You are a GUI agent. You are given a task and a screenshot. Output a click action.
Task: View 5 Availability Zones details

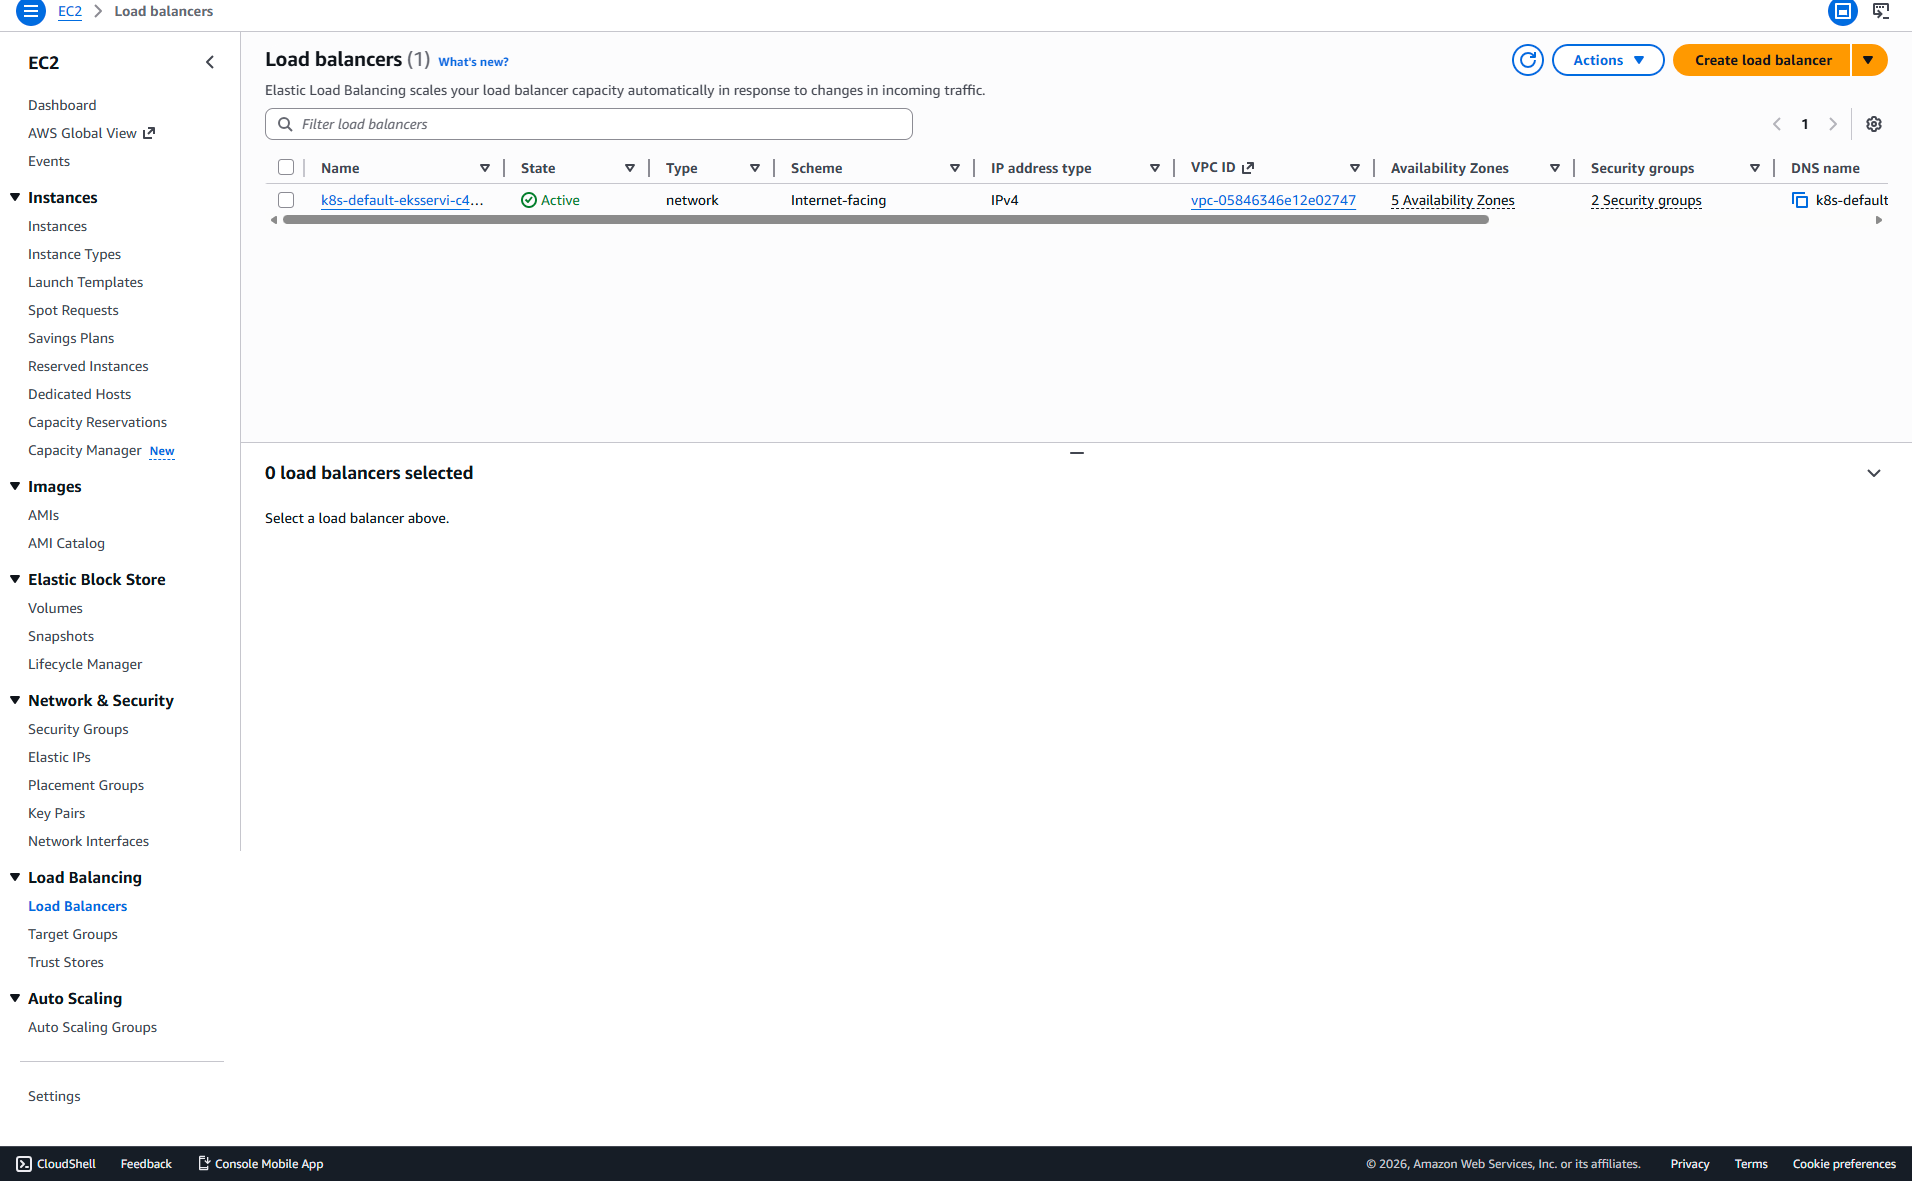(x=1452, y=200)
